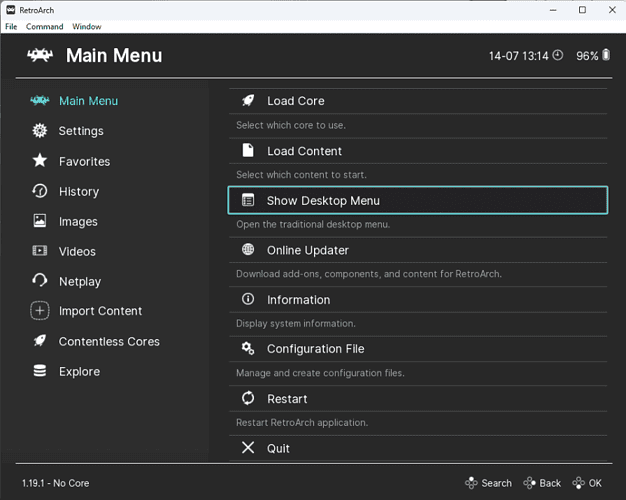This screenshot has width=626, height=500.
Task: Click 'Display system information.' description
Action: (x=295, y=323)
